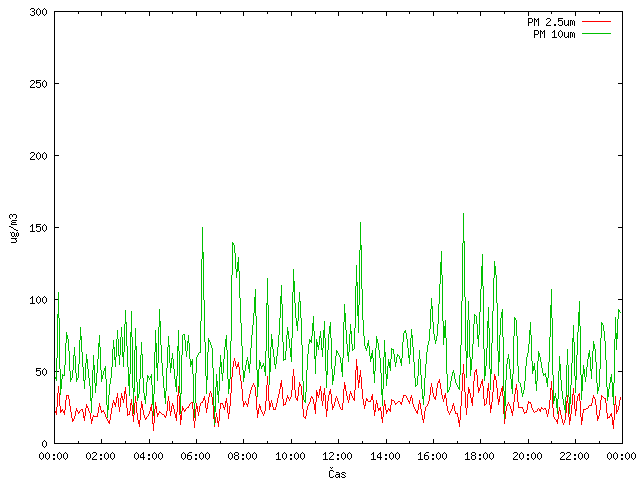
Task: Click the red PM 2.5um legend line
Action: 596,22
